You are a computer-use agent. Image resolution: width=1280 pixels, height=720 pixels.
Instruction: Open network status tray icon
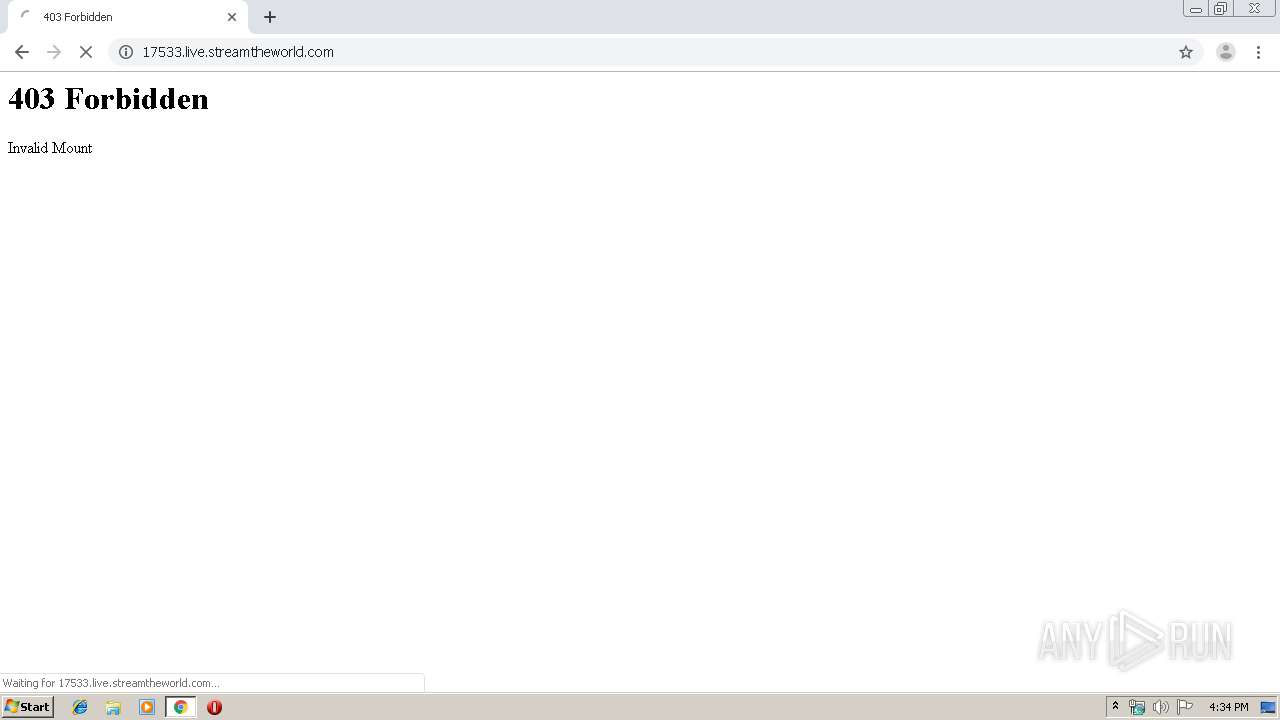point(1137,707)
